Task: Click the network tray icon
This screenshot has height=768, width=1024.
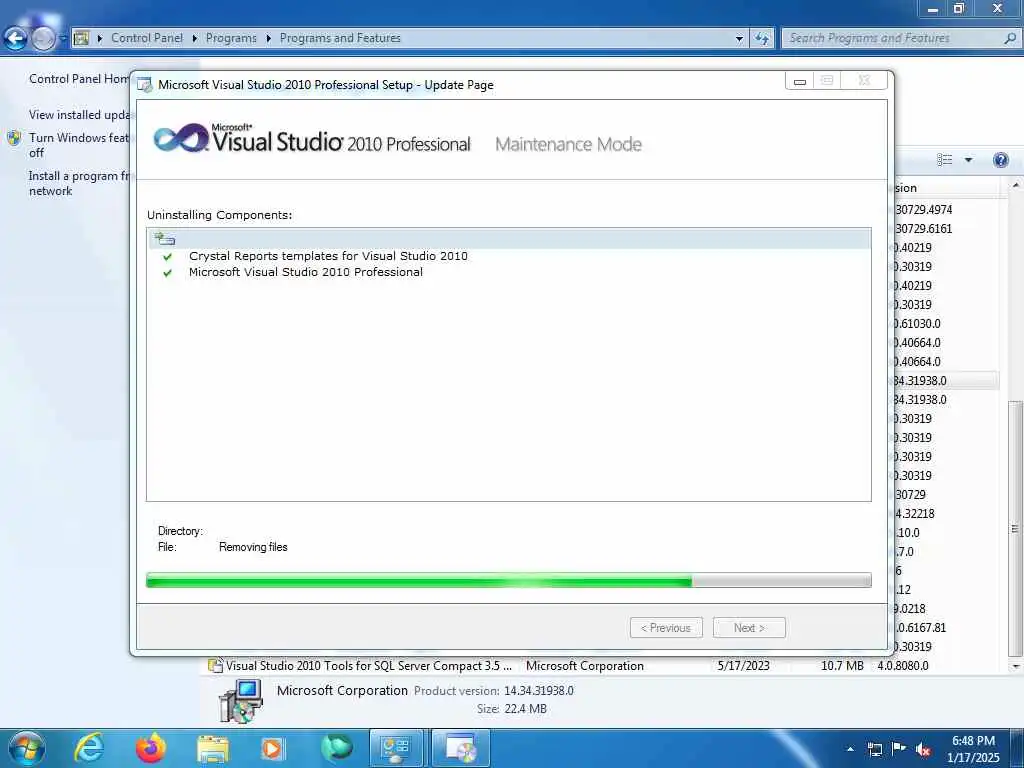Action: click(874, 749)
